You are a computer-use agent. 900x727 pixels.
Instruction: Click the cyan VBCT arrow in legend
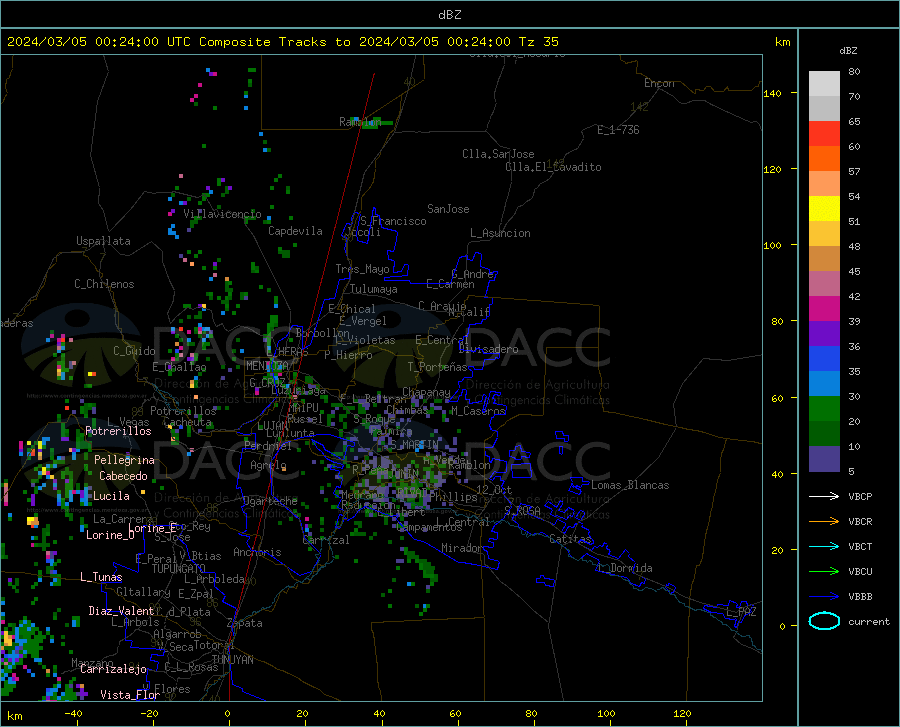(824, 546)
